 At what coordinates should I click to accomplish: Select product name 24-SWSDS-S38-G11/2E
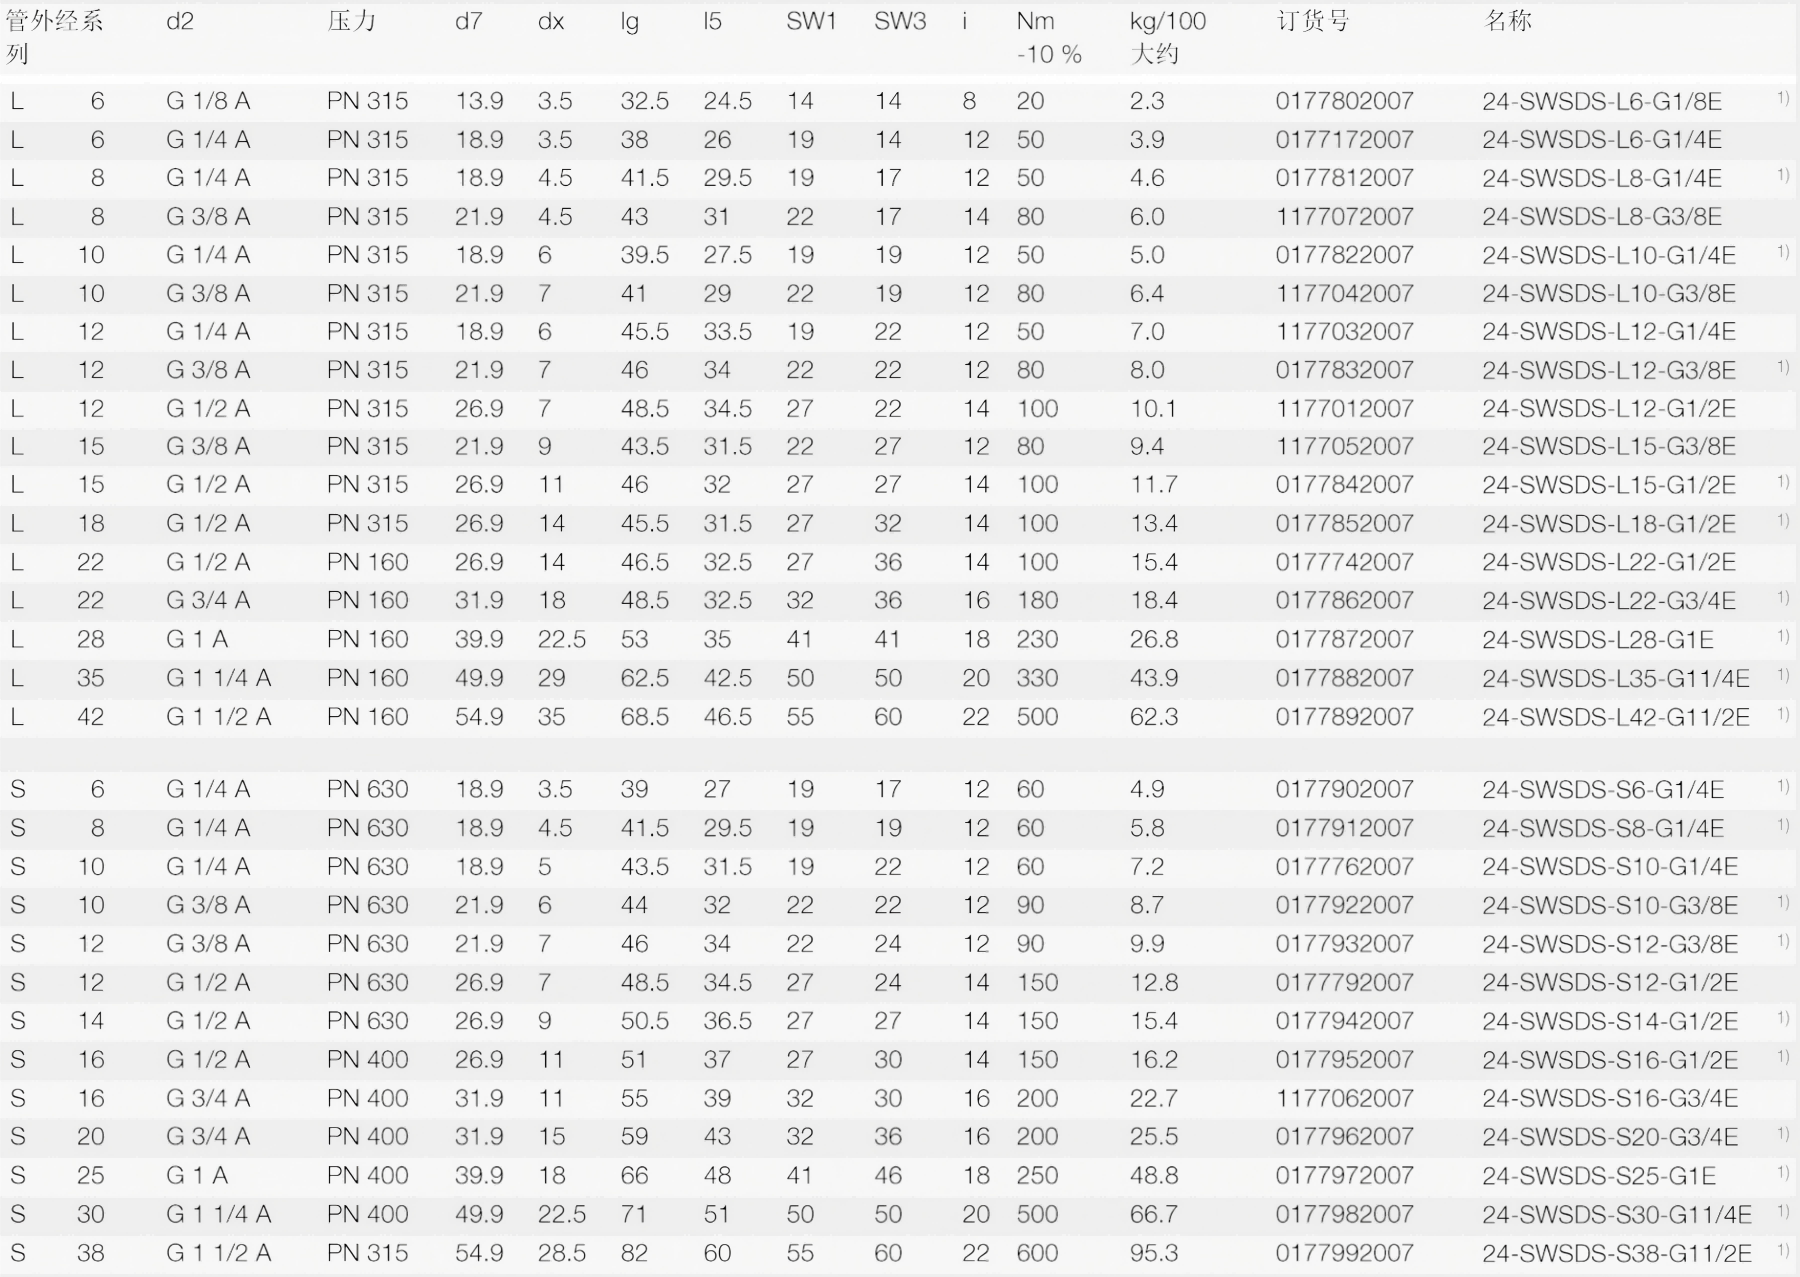1616,1253
